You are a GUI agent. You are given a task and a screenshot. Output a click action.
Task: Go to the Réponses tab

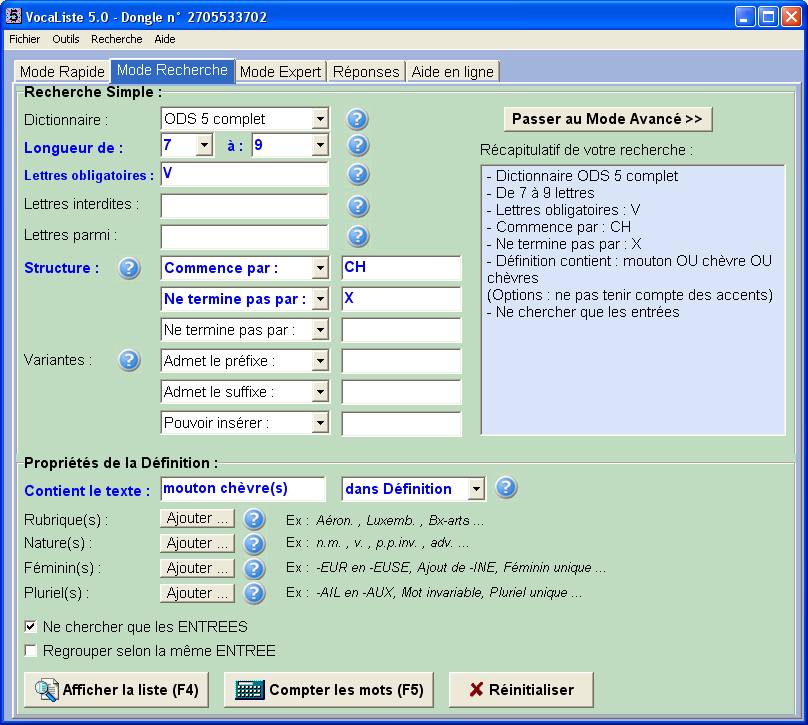366,72
